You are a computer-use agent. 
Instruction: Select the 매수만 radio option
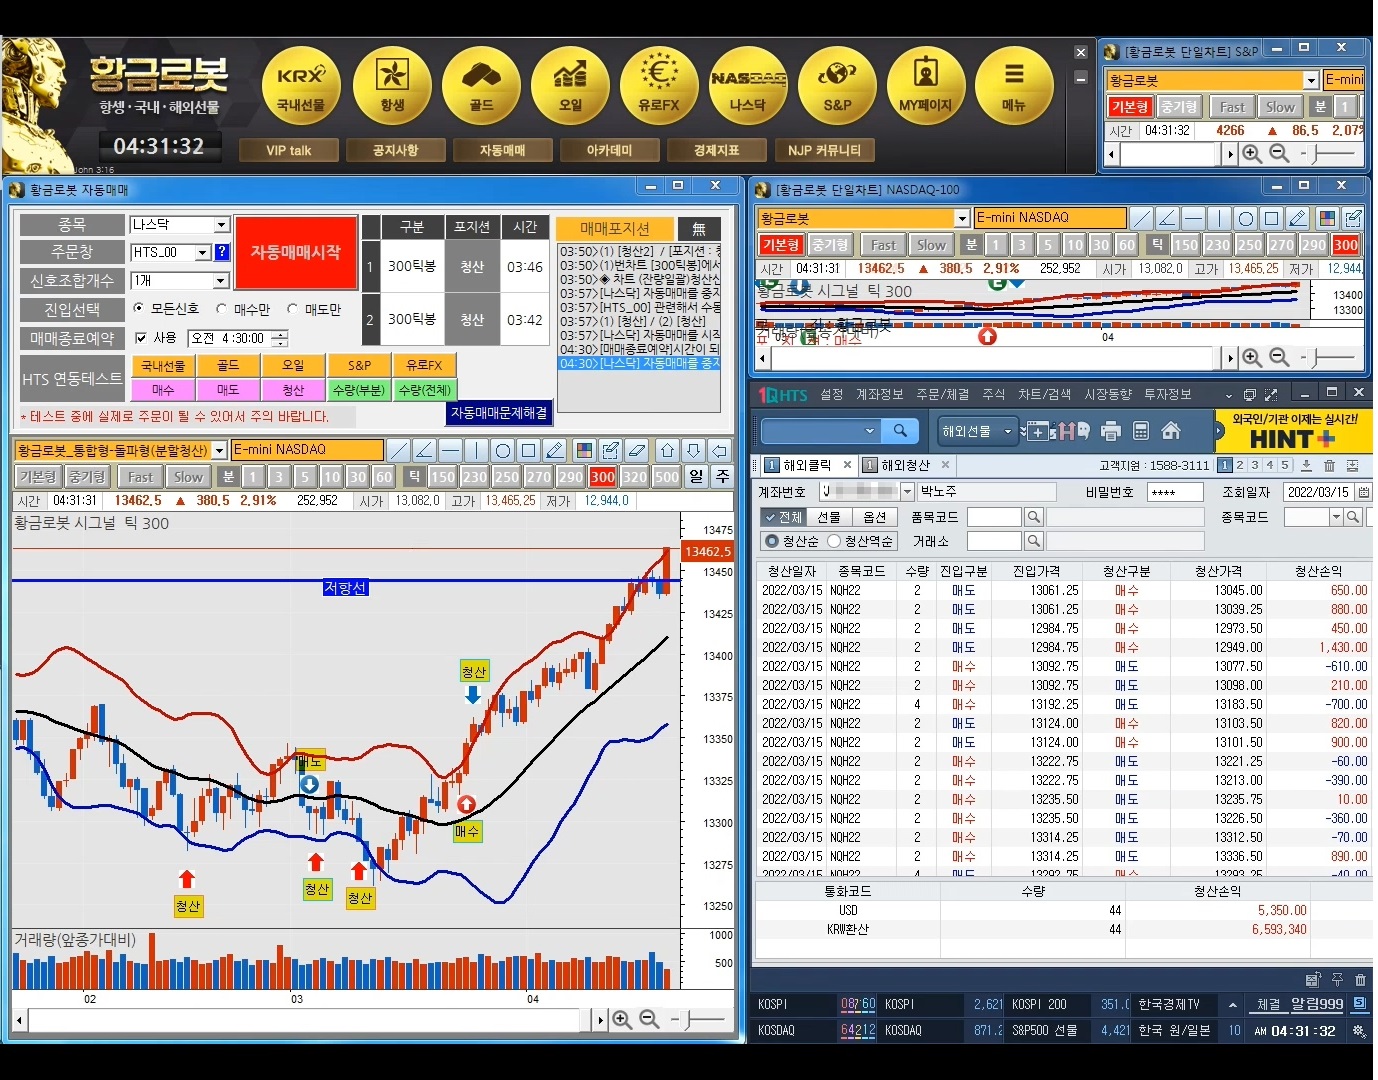coord(222,309)
